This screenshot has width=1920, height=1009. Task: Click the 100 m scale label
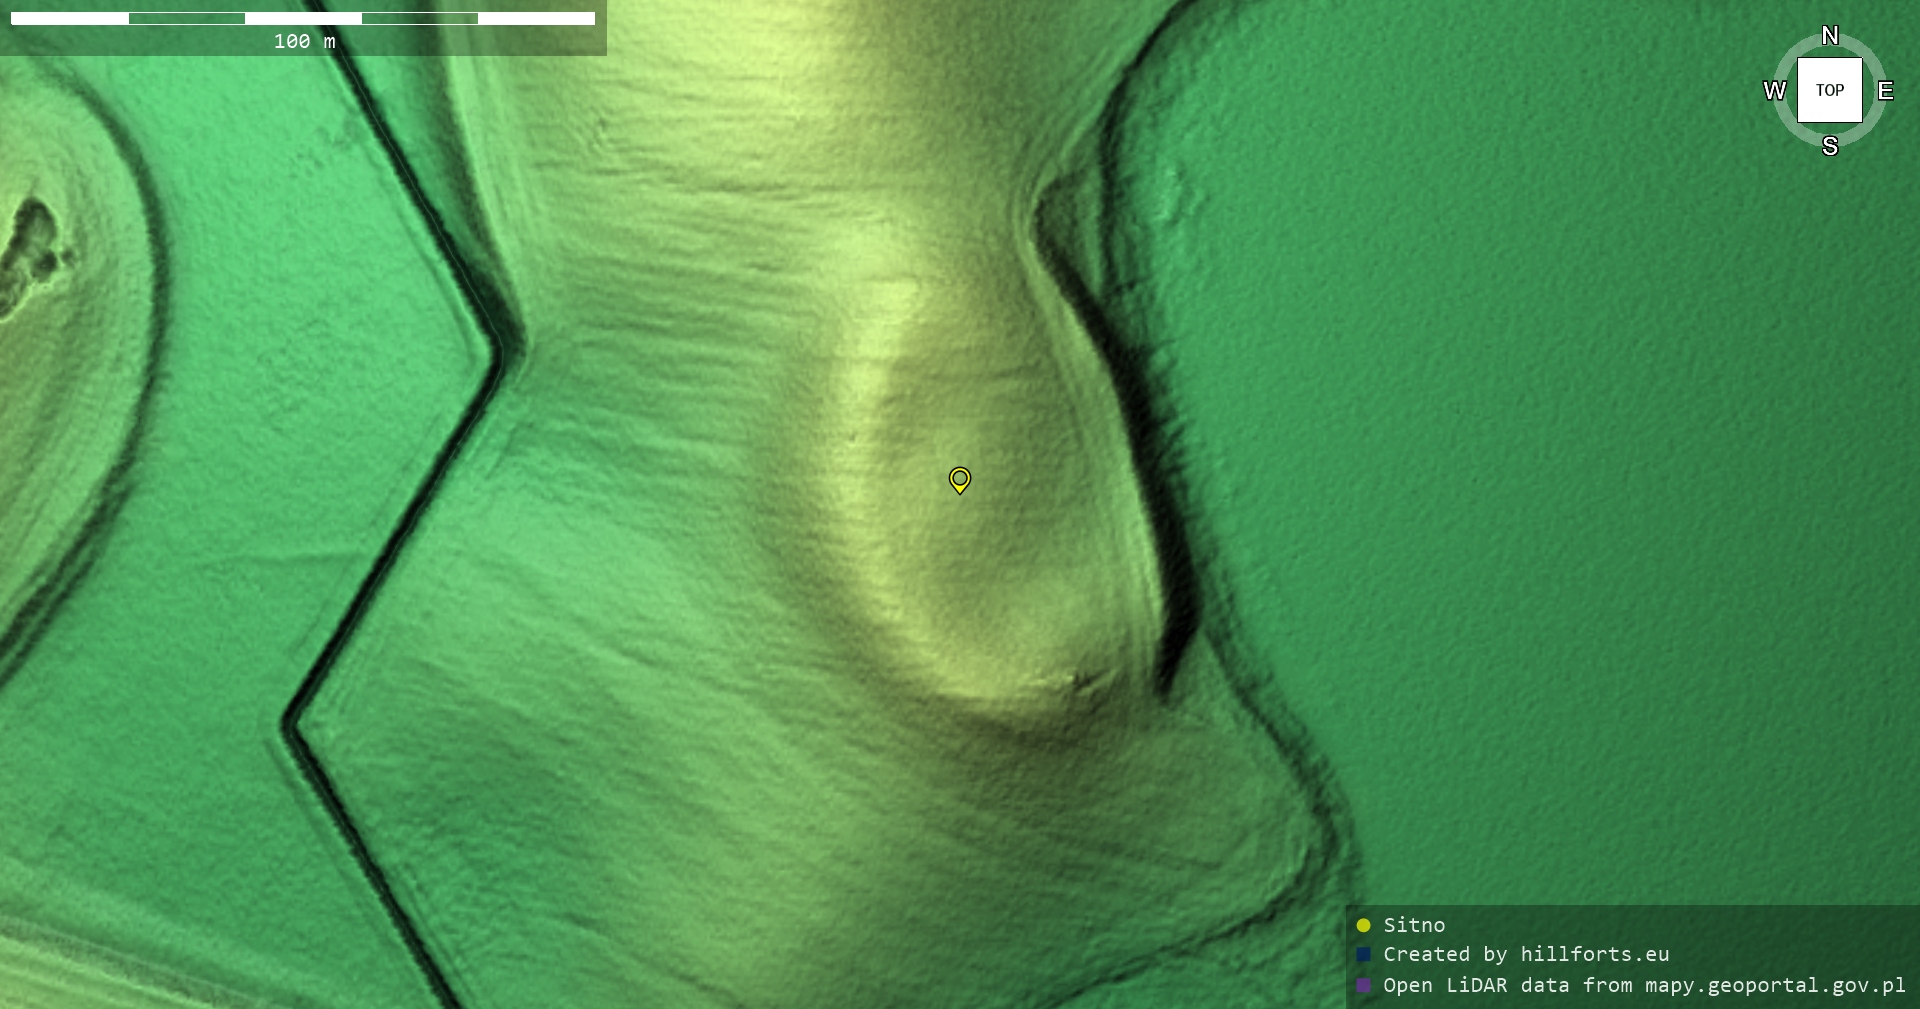click(x=304, y=41)
